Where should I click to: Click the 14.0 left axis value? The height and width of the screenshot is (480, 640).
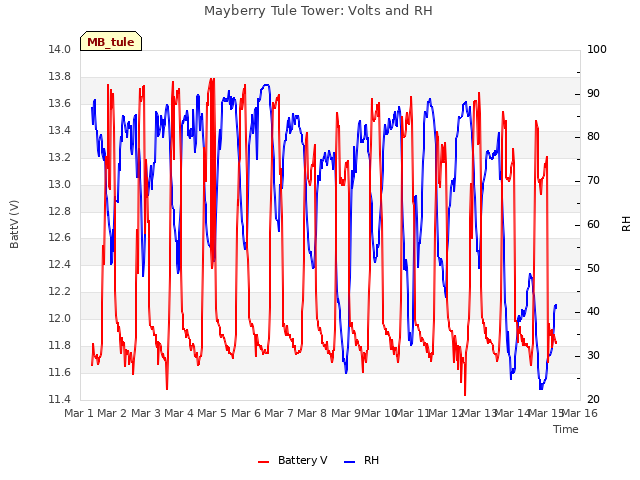(59, 49)
